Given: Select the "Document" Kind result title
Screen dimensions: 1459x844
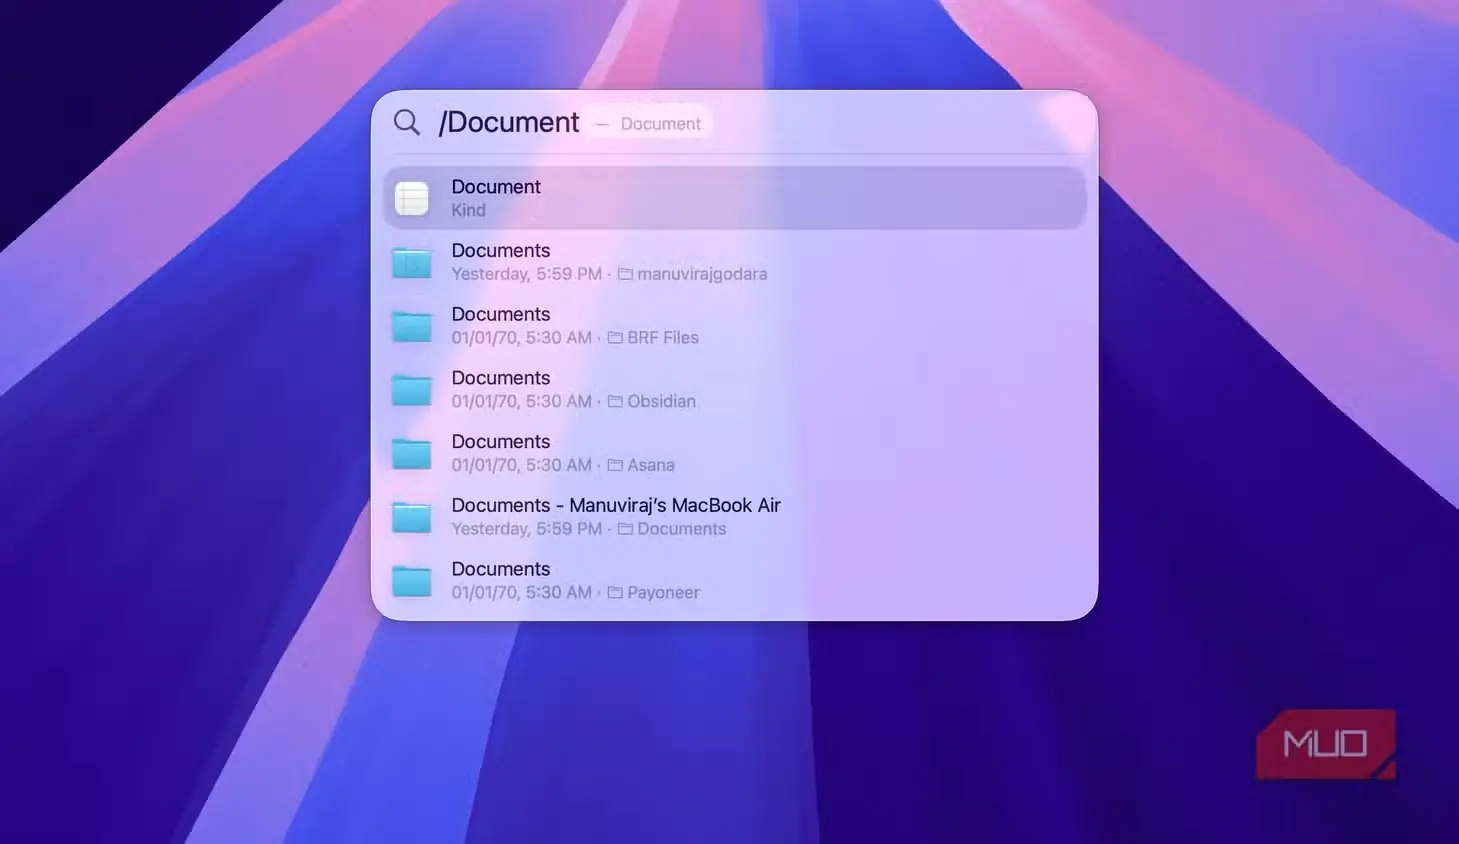Looking at the screenshot, I should (x=496, y=187).
